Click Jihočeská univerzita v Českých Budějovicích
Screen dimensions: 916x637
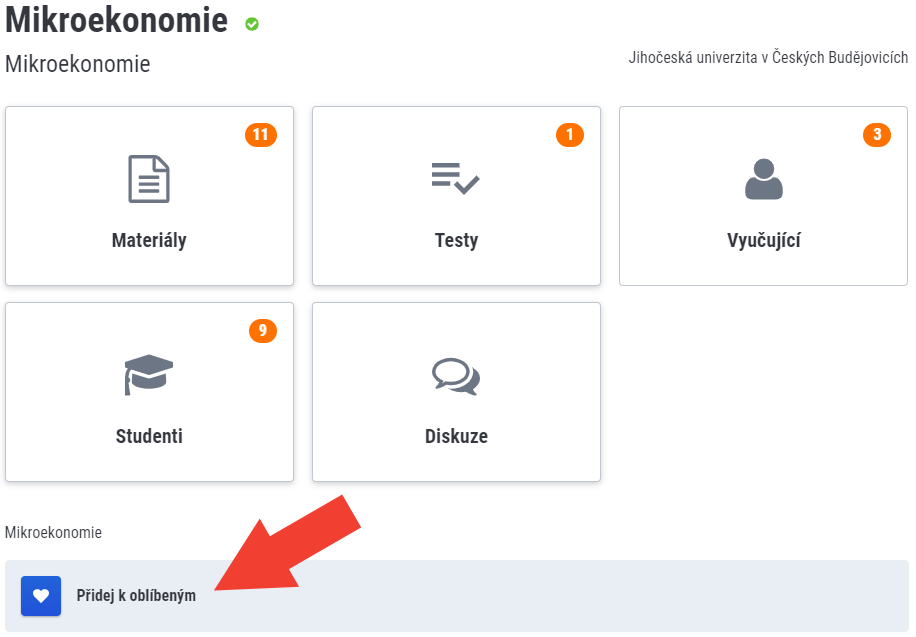click(x=768, y=58)
